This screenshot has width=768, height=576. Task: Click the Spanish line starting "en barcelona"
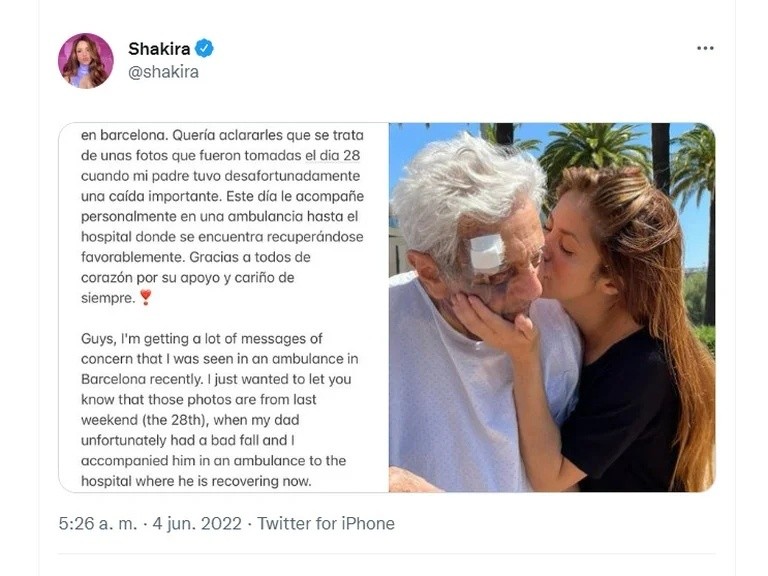pyautogui.click(x=221, y=133)
